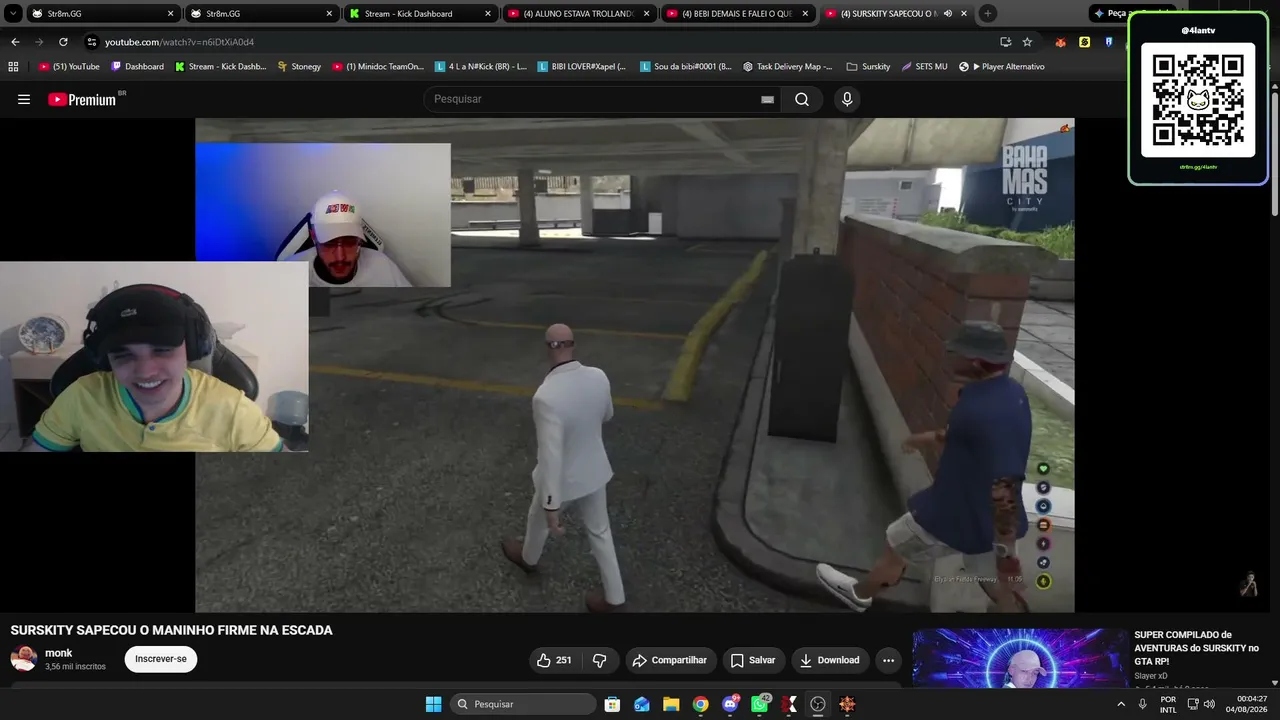
Task: Open OBS Studio from the taskbar
Action: tap(818, 704)
